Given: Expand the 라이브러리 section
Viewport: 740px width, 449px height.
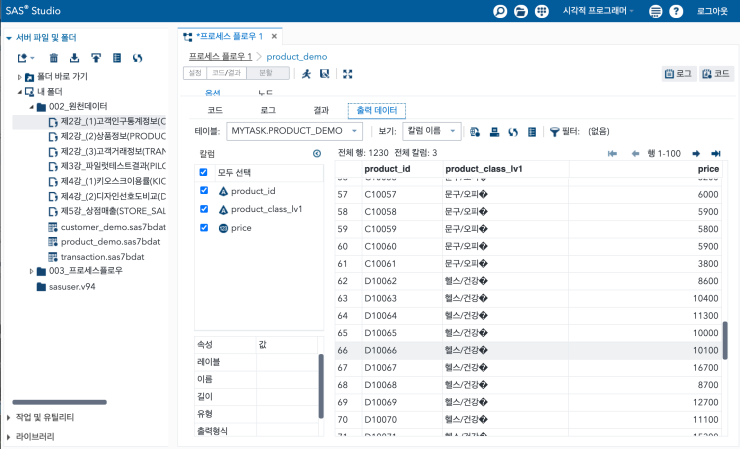Looking at the screenshot, I should click(x=8, y=437).
